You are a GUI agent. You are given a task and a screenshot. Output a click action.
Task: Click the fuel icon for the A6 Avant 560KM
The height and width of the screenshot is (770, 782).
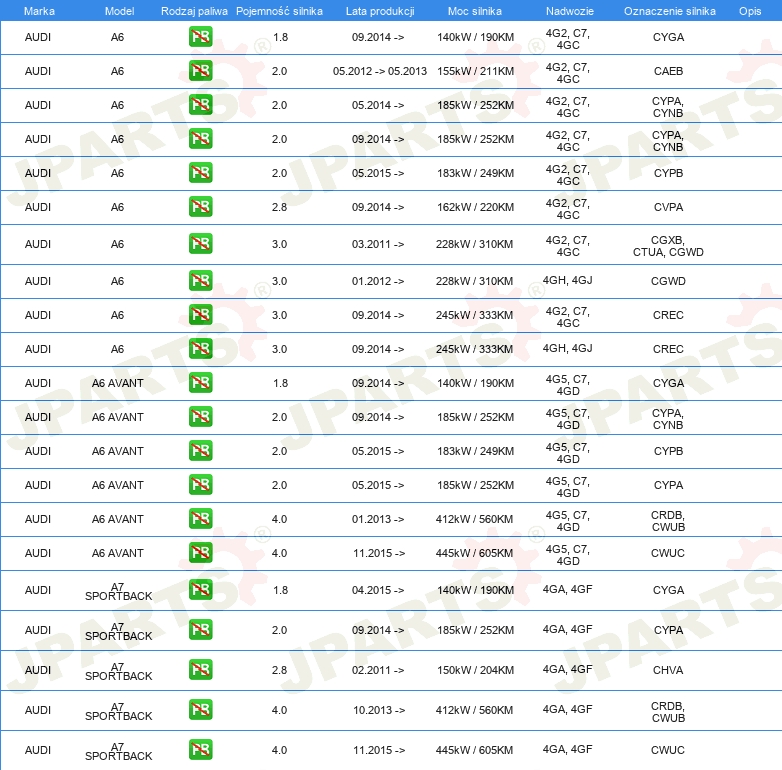[x=200, y=519]
